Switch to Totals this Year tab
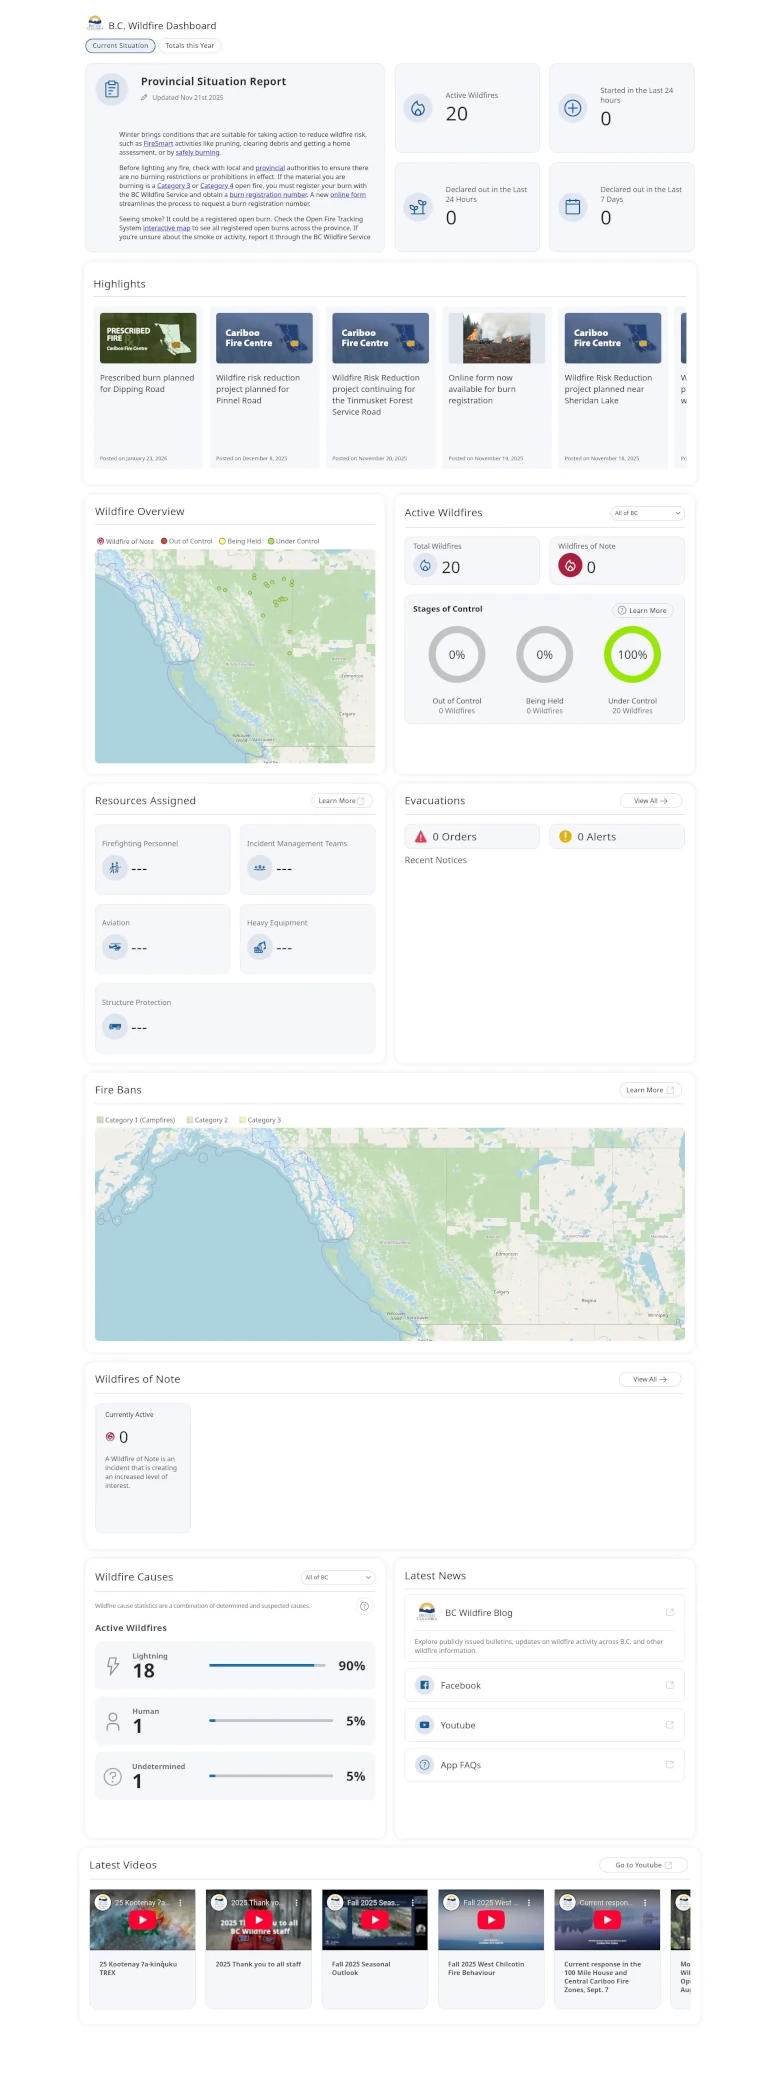Image resolution: width=780 pixels, height=2073 pixels. (x=189, y=45)
